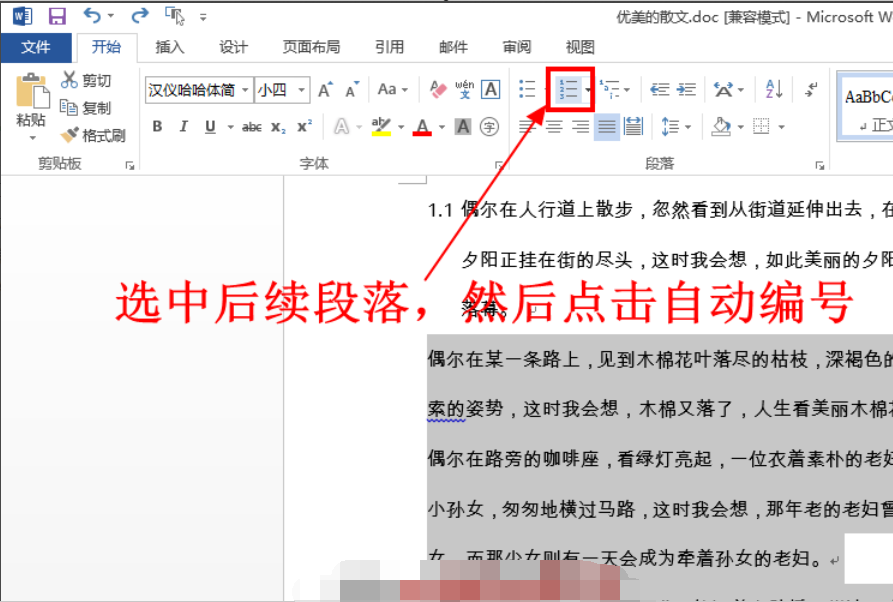Open the font name dropdown
Screen dimensions: 893x602
pyautogui.click(x=245, y=89)
